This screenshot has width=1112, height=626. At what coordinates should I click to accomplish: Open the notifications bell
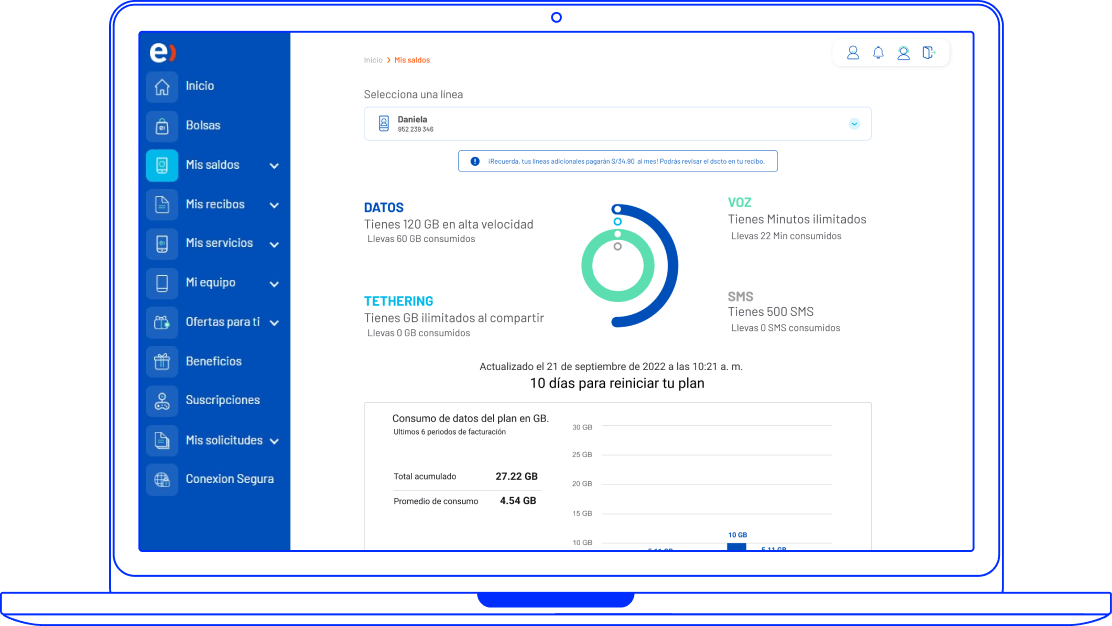click(878, 53)
